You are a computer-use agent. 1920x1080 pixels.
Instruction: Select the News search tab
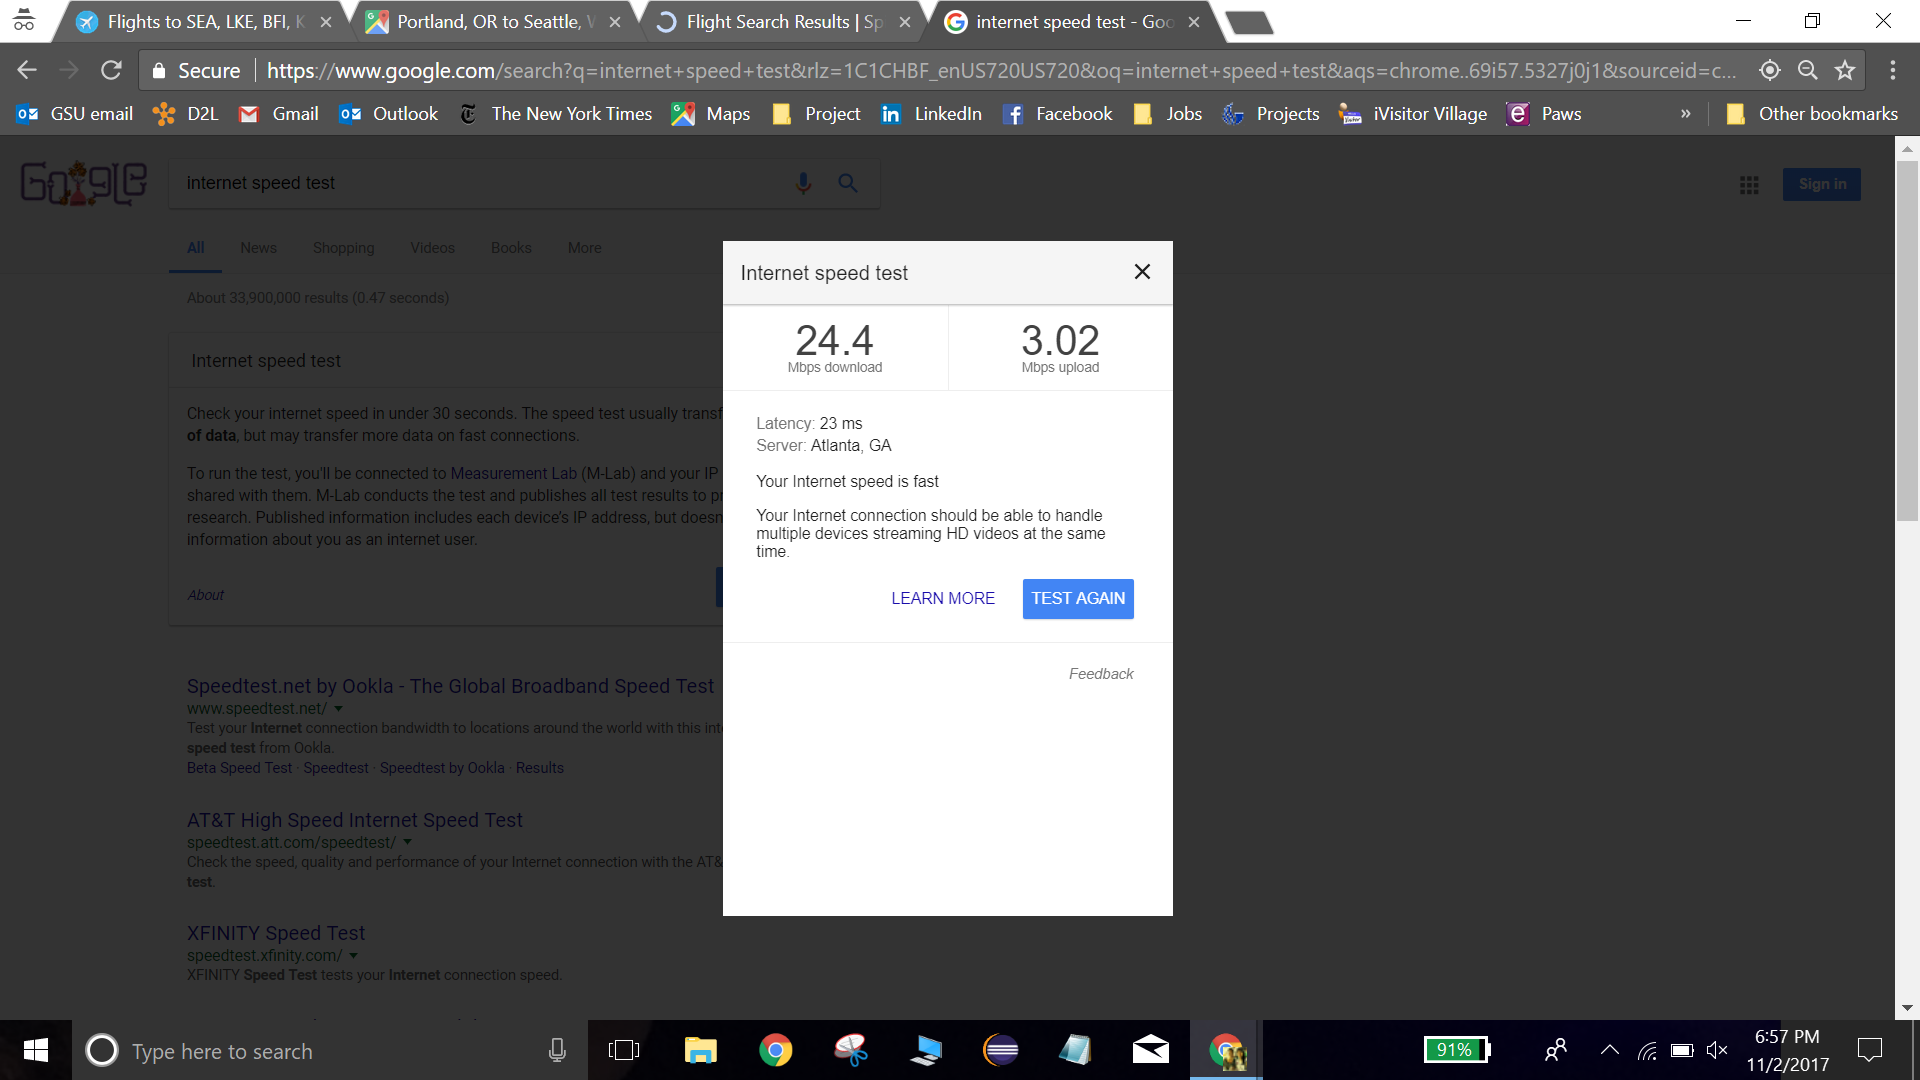point(258,248)
